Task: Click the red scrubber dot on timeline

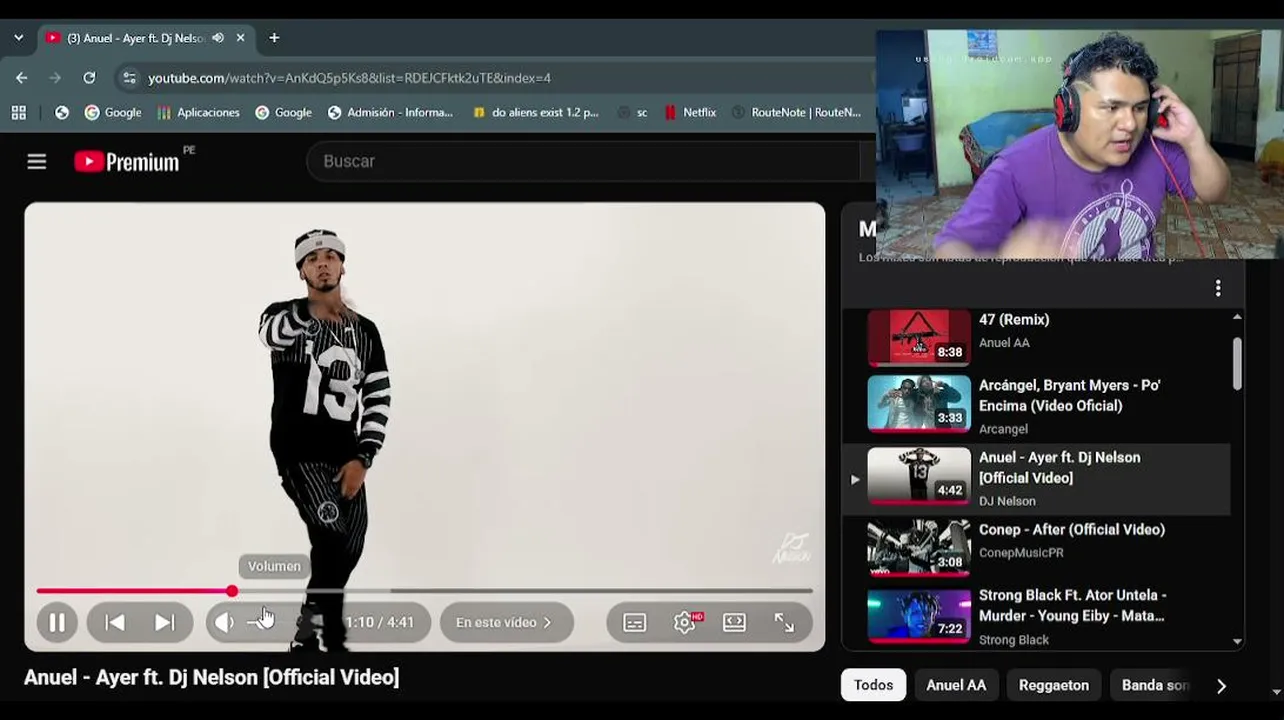Action: (232, 591)
